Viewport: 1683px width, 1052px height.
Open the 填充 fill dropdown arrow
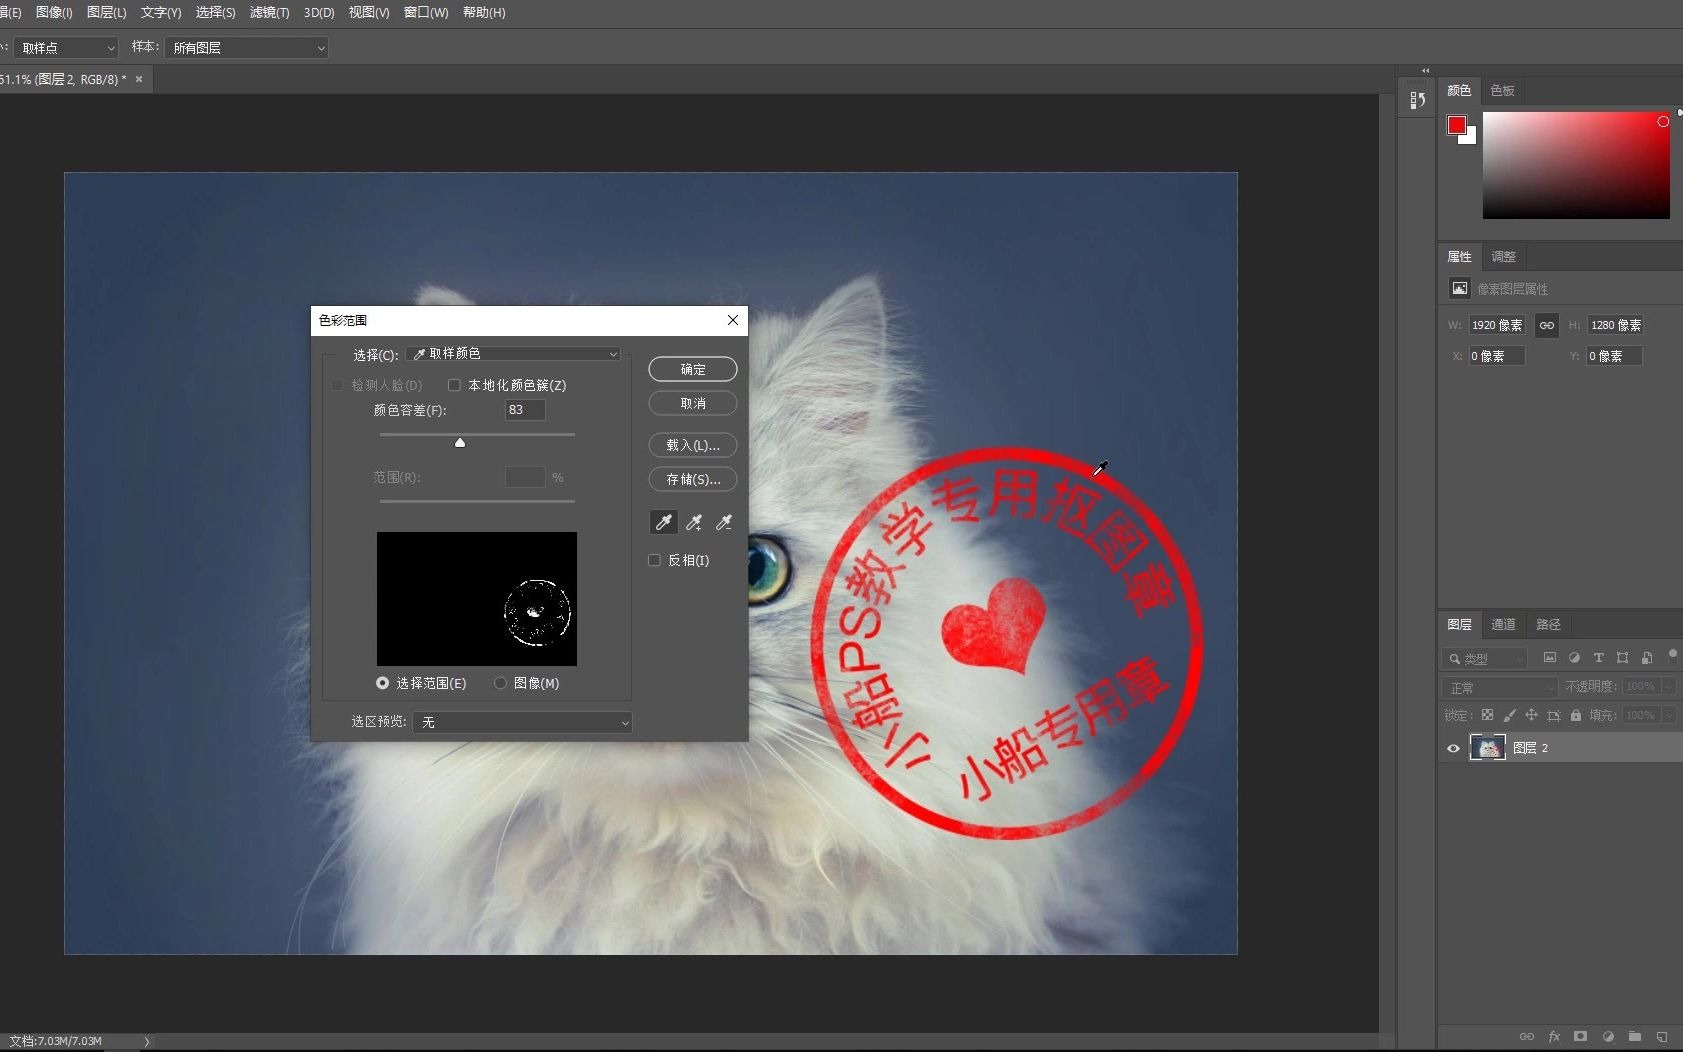[x=1669, y=715]
